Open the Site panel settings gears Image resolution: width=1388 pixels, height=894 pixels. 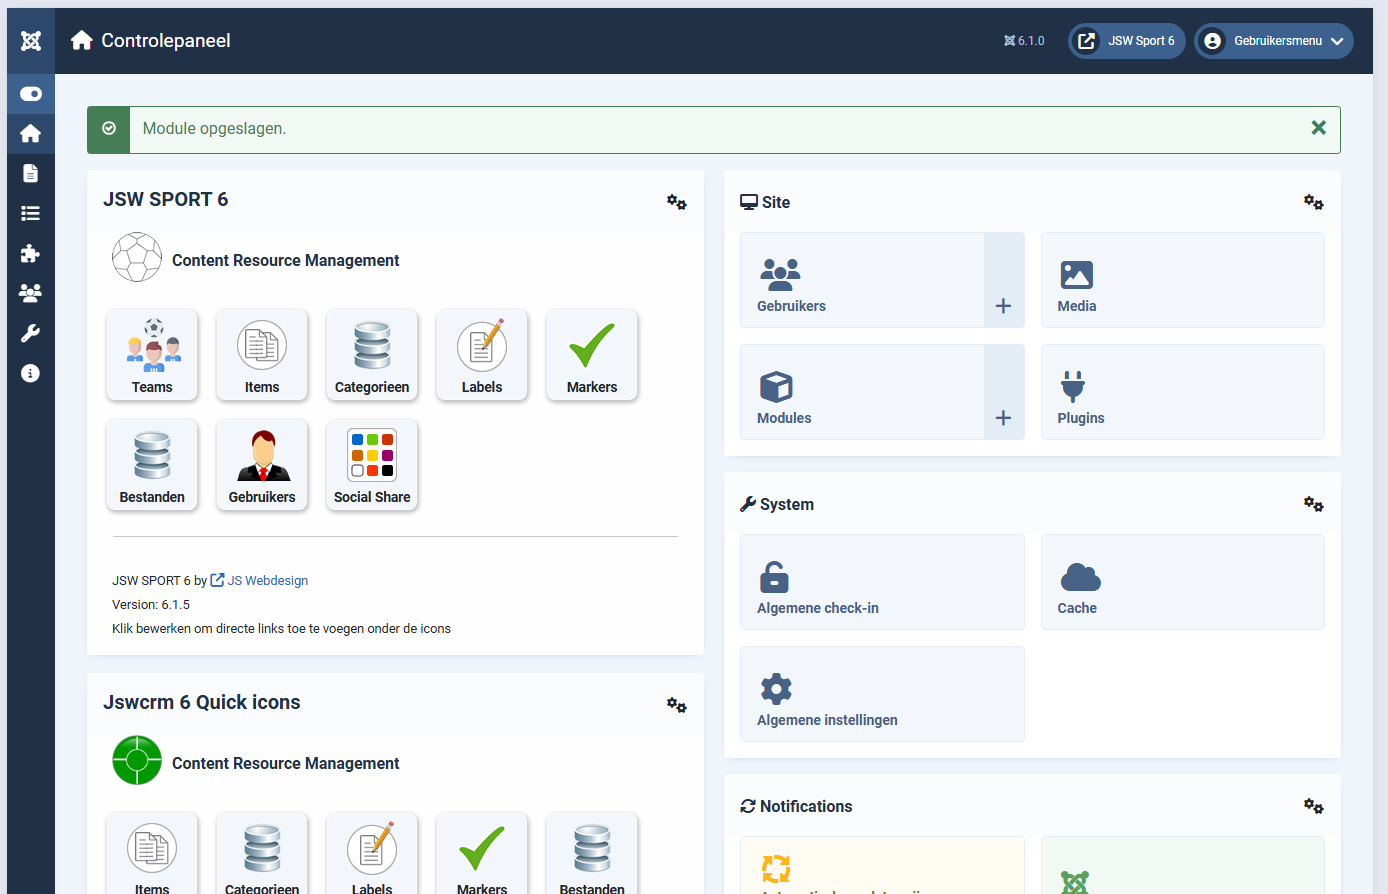[1314, 202]
